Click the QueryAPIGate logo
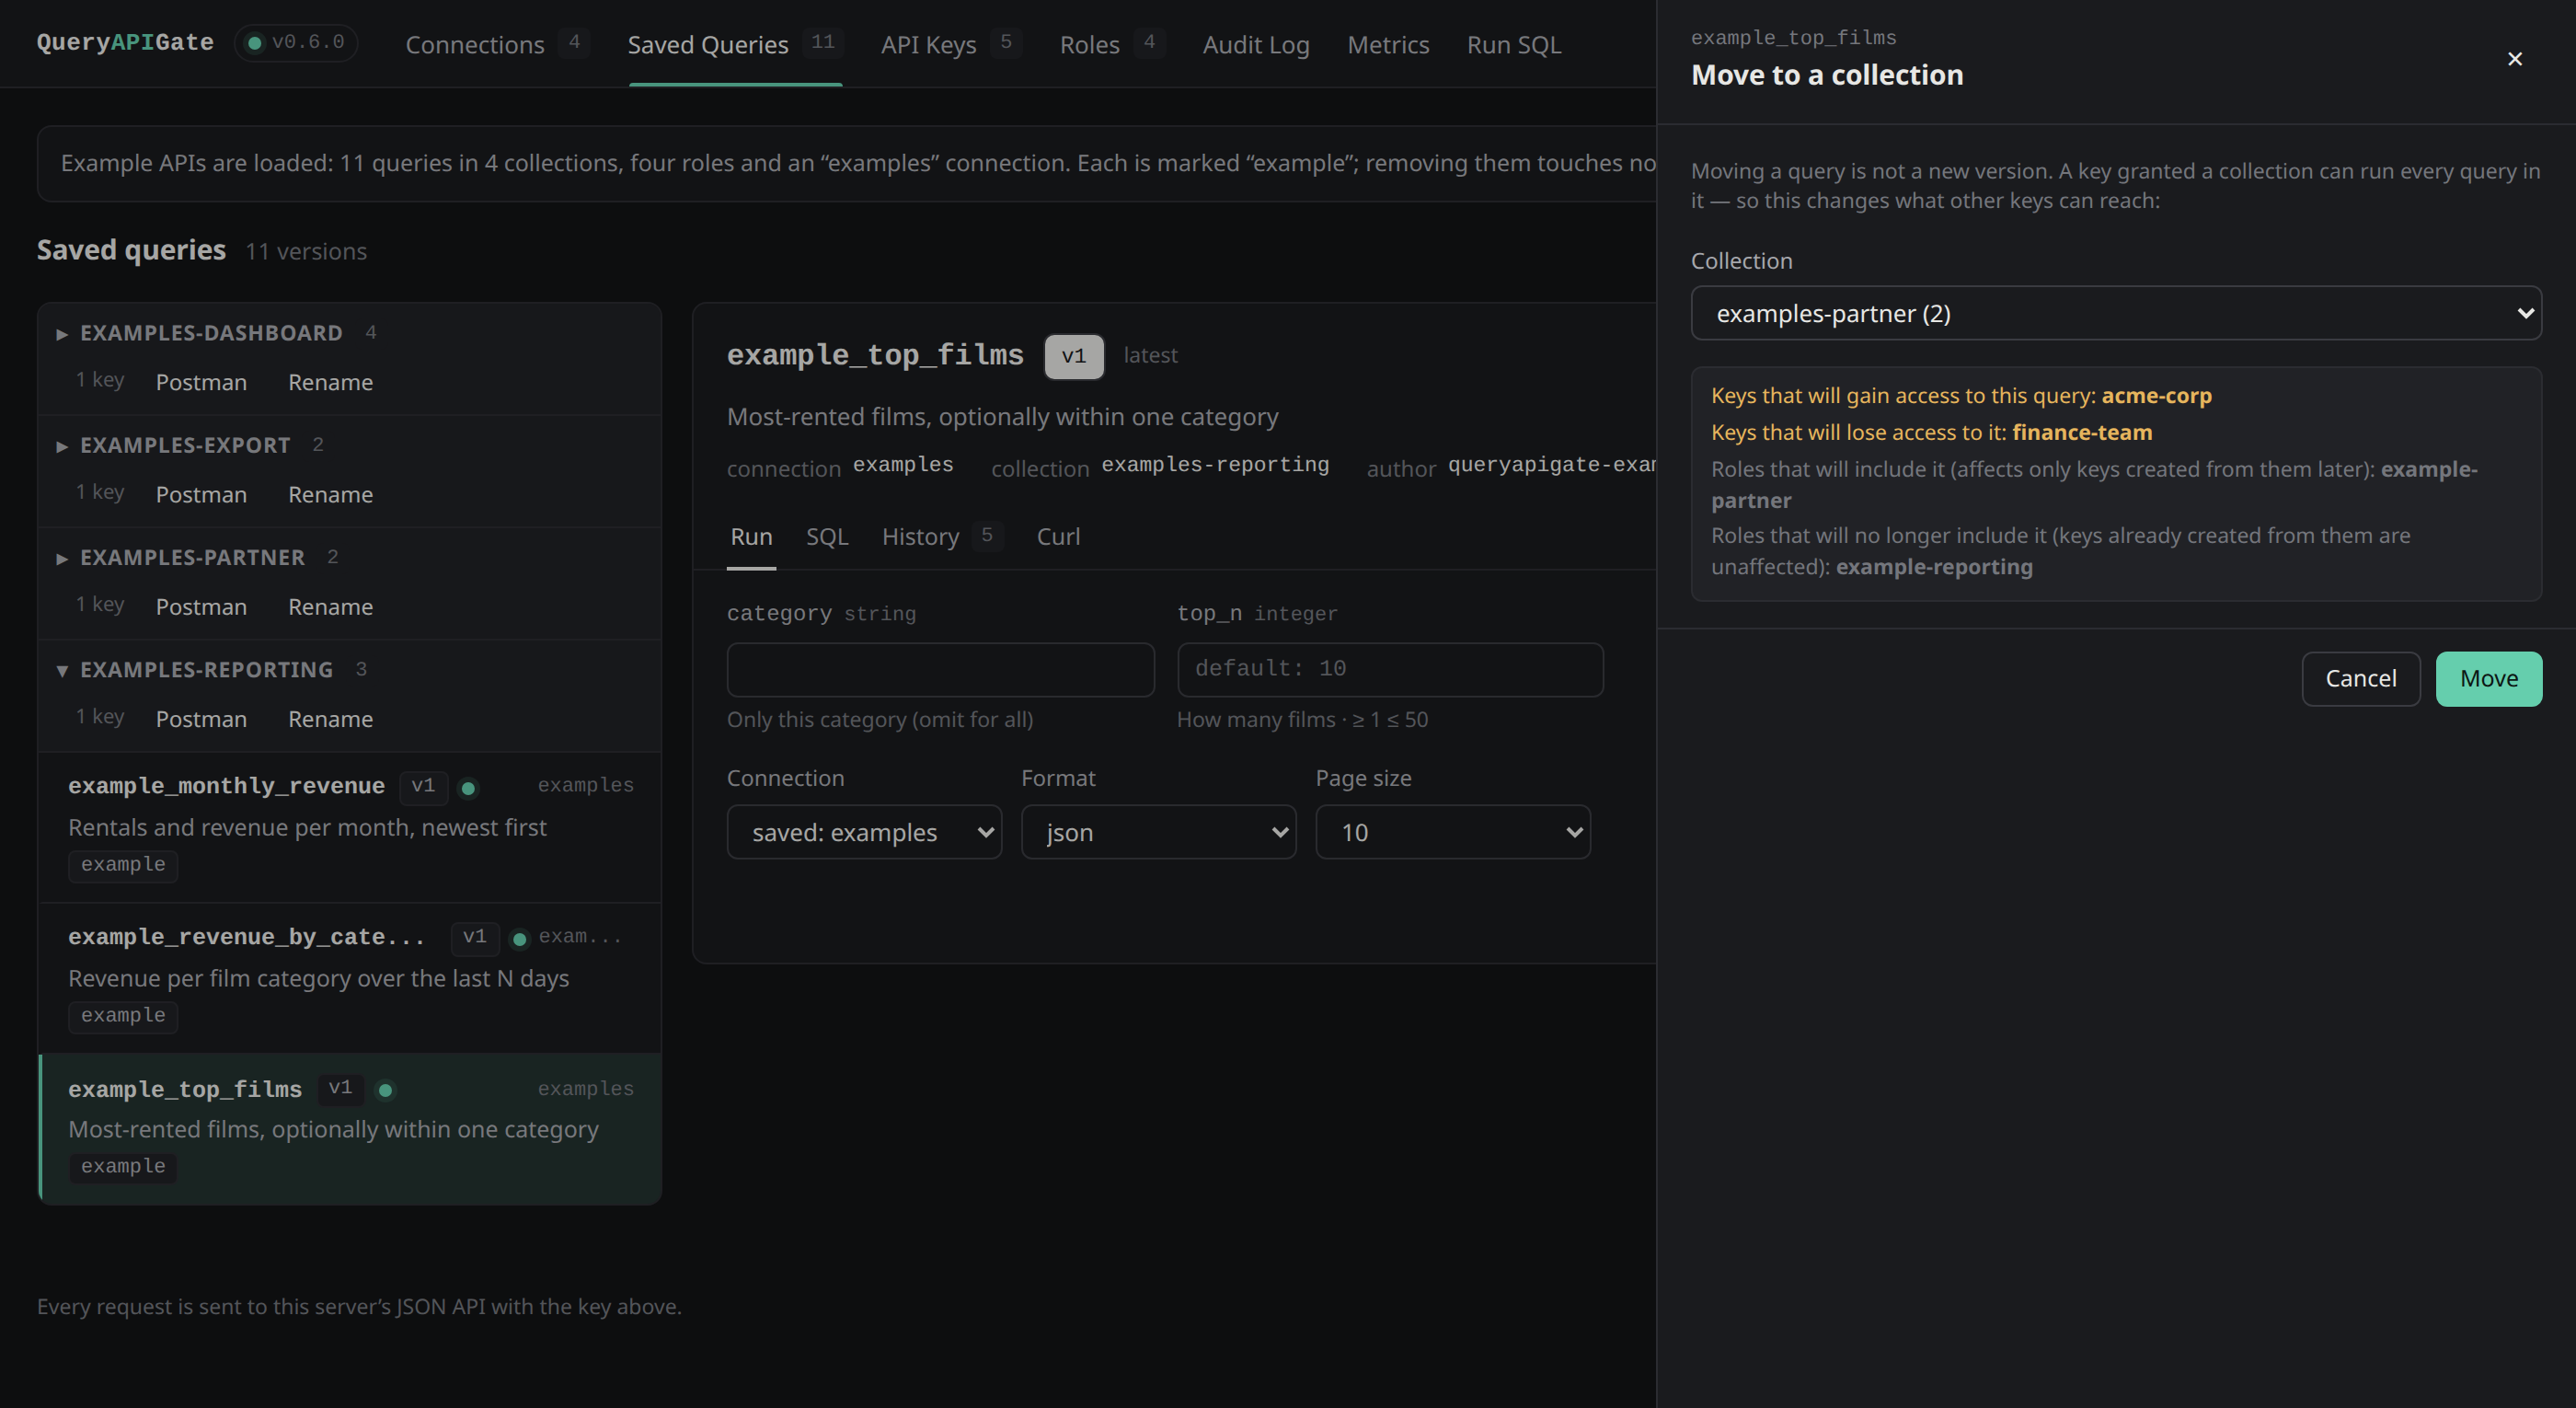 point(125,42)
